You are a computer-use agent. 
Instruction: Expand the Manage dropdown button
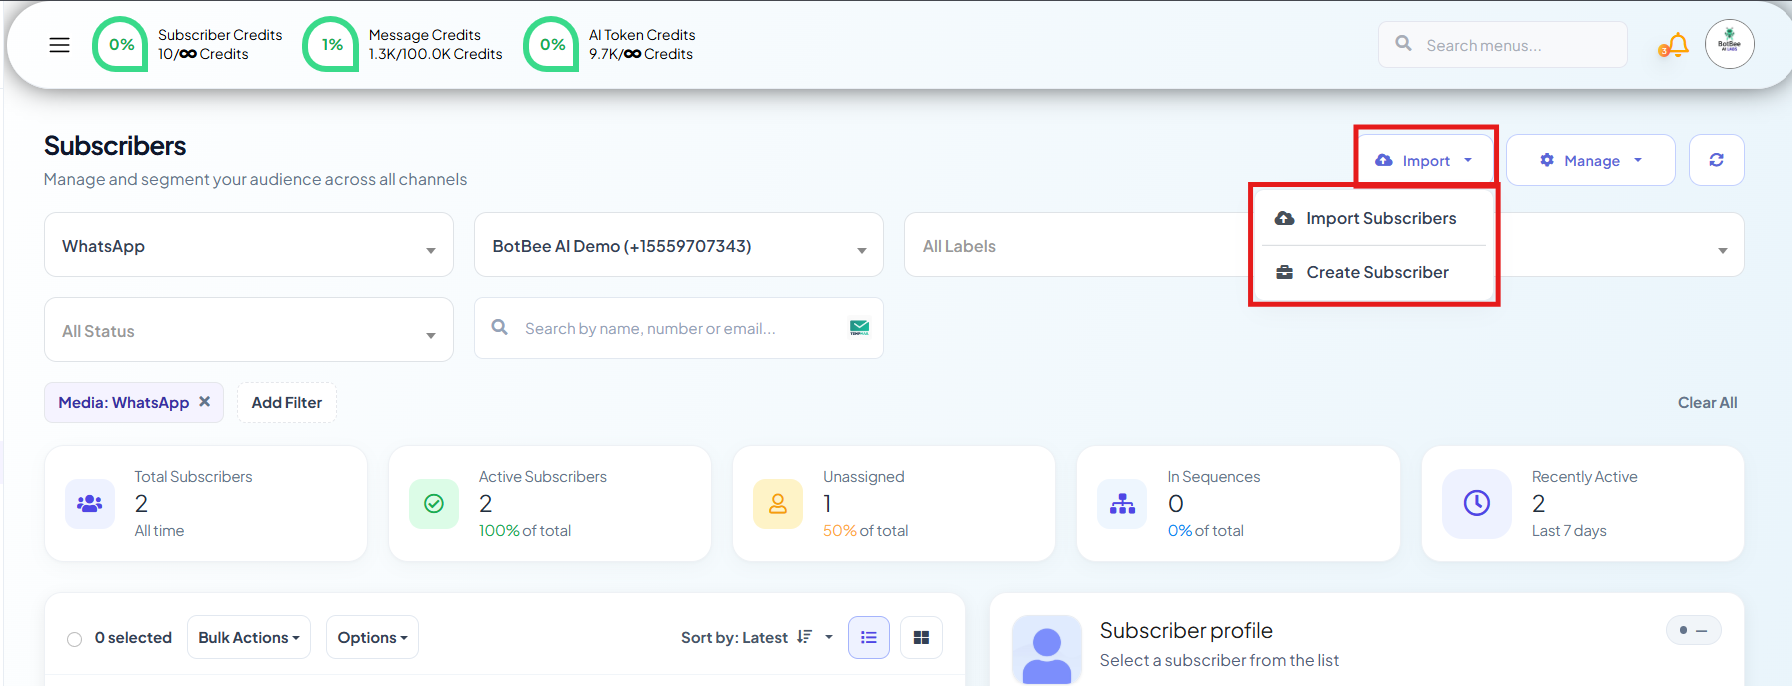(1591, 160)
